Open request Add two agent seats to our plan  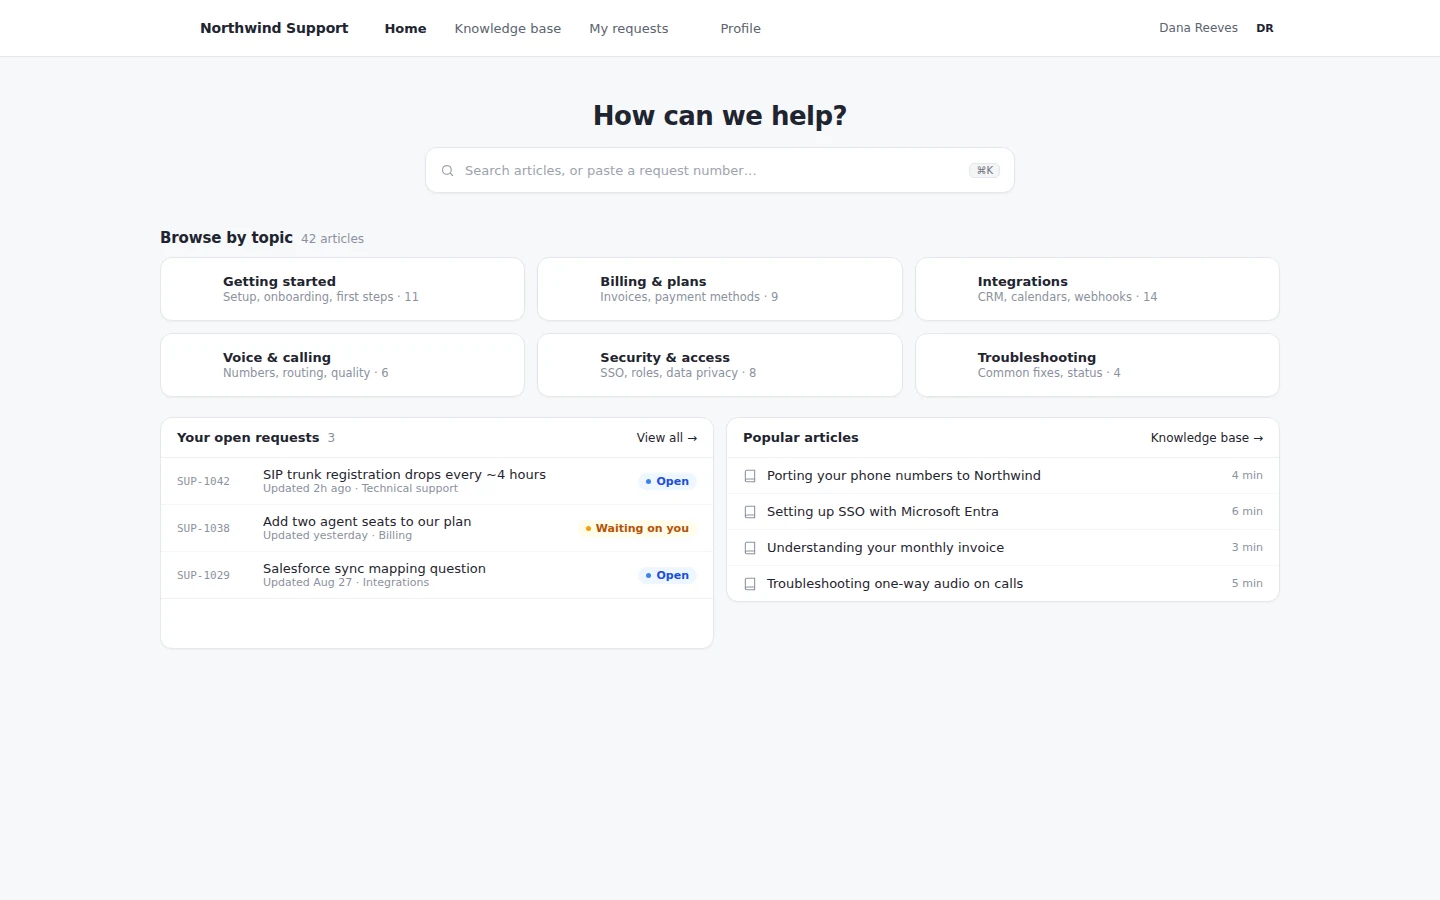[437, 528]
